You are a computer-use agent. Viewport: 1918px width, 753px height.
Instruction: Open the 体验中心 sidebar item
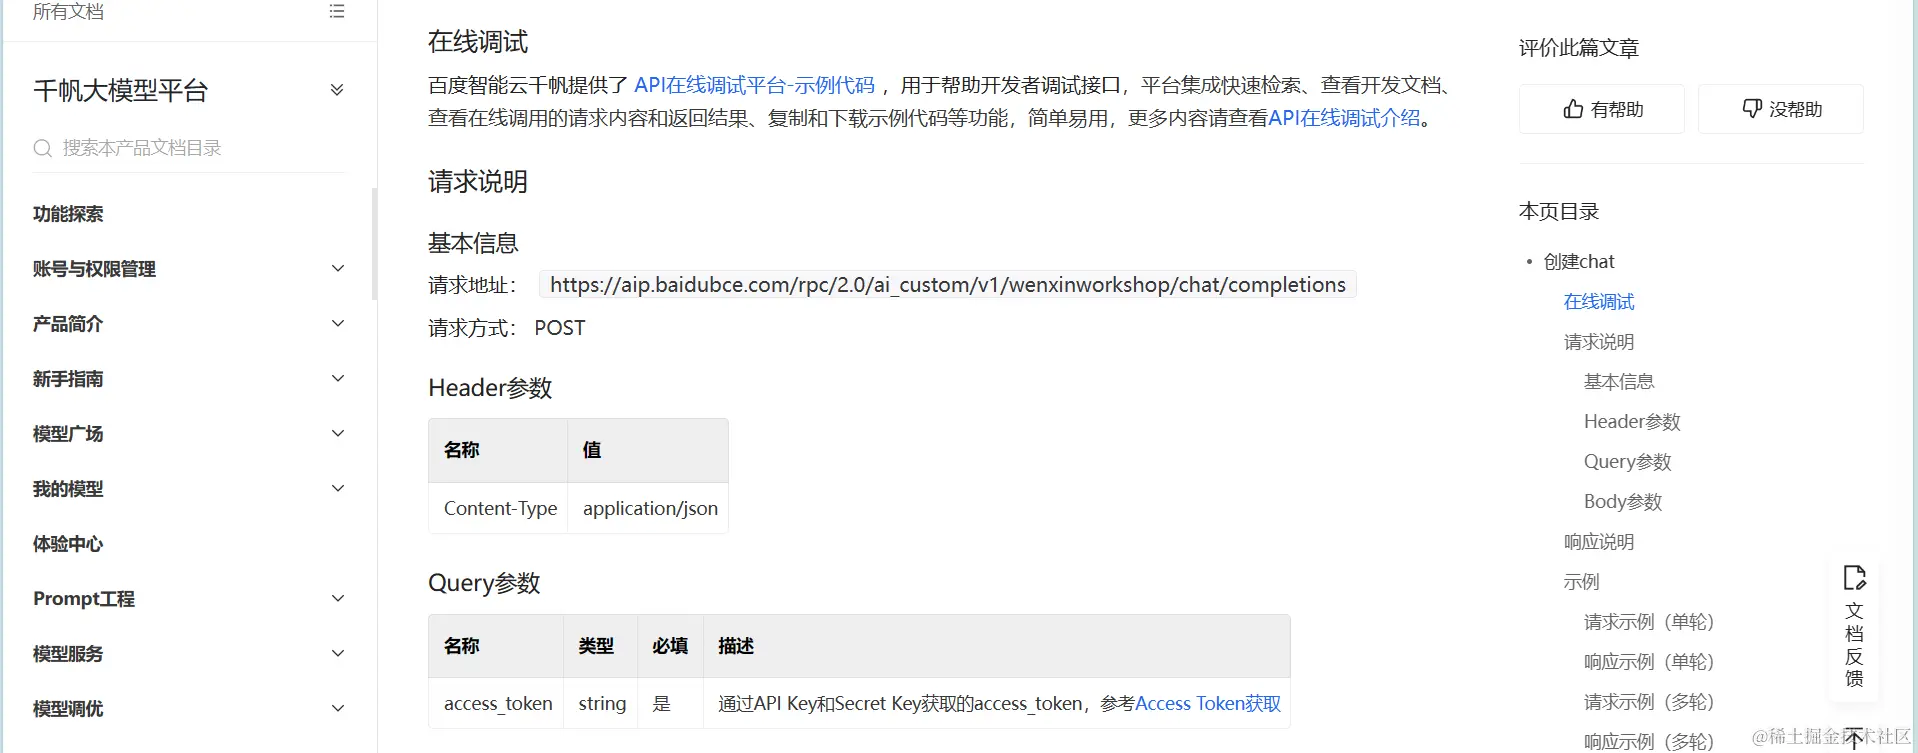tap(68, 544)
